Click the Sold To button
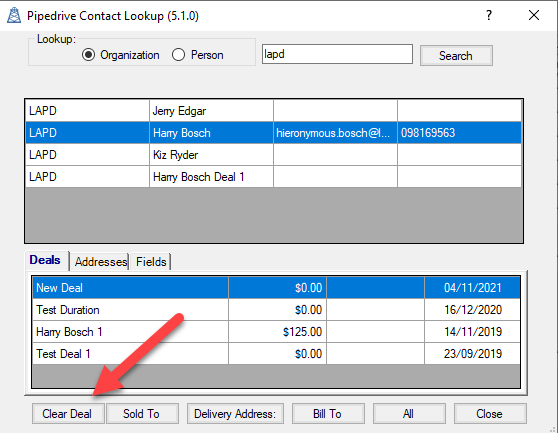This screenshot has width=558, height=433. [142, 414]
